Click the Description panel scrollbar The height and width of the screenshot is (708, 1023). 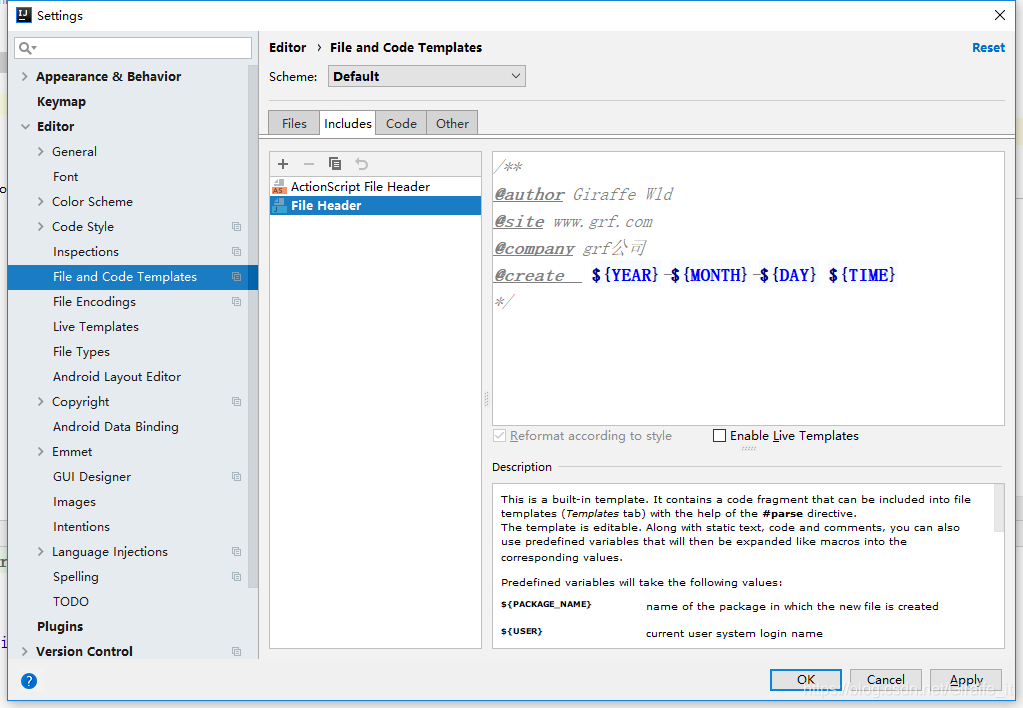click(x=999, y=508)
